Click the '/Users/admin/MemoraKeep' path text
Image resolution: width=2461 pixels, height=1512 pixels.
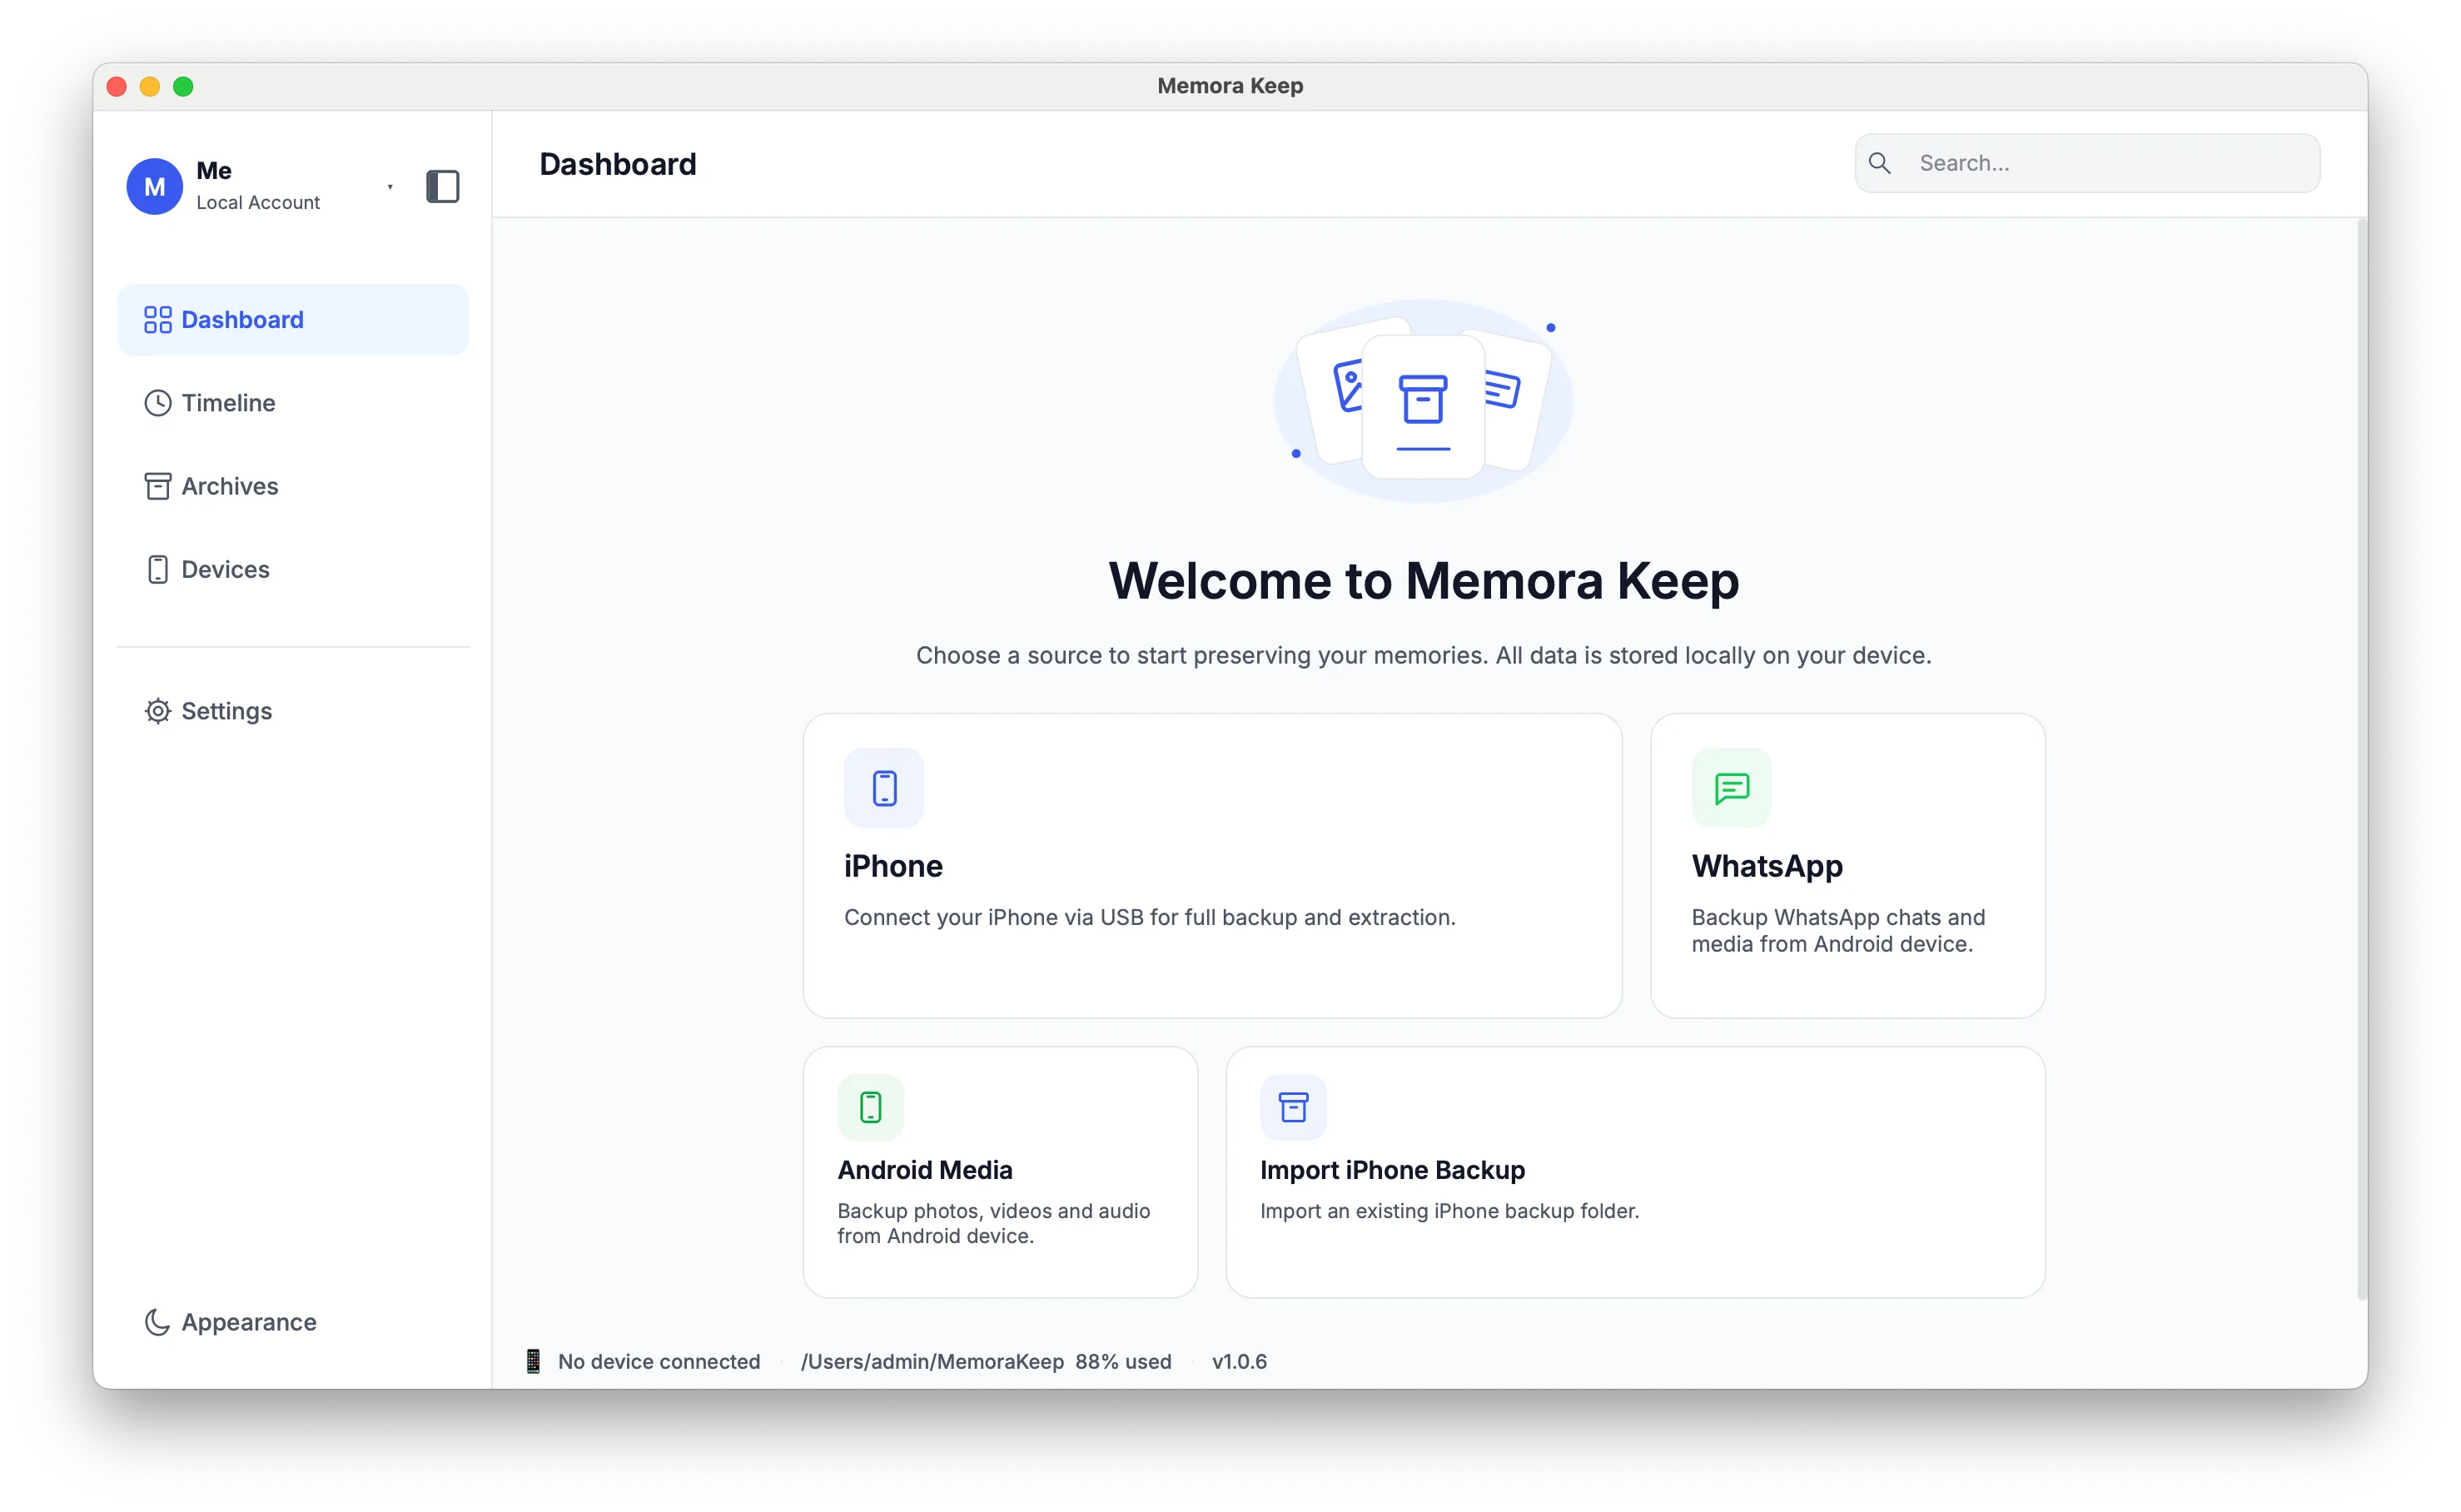click(x=932, y=1361)
